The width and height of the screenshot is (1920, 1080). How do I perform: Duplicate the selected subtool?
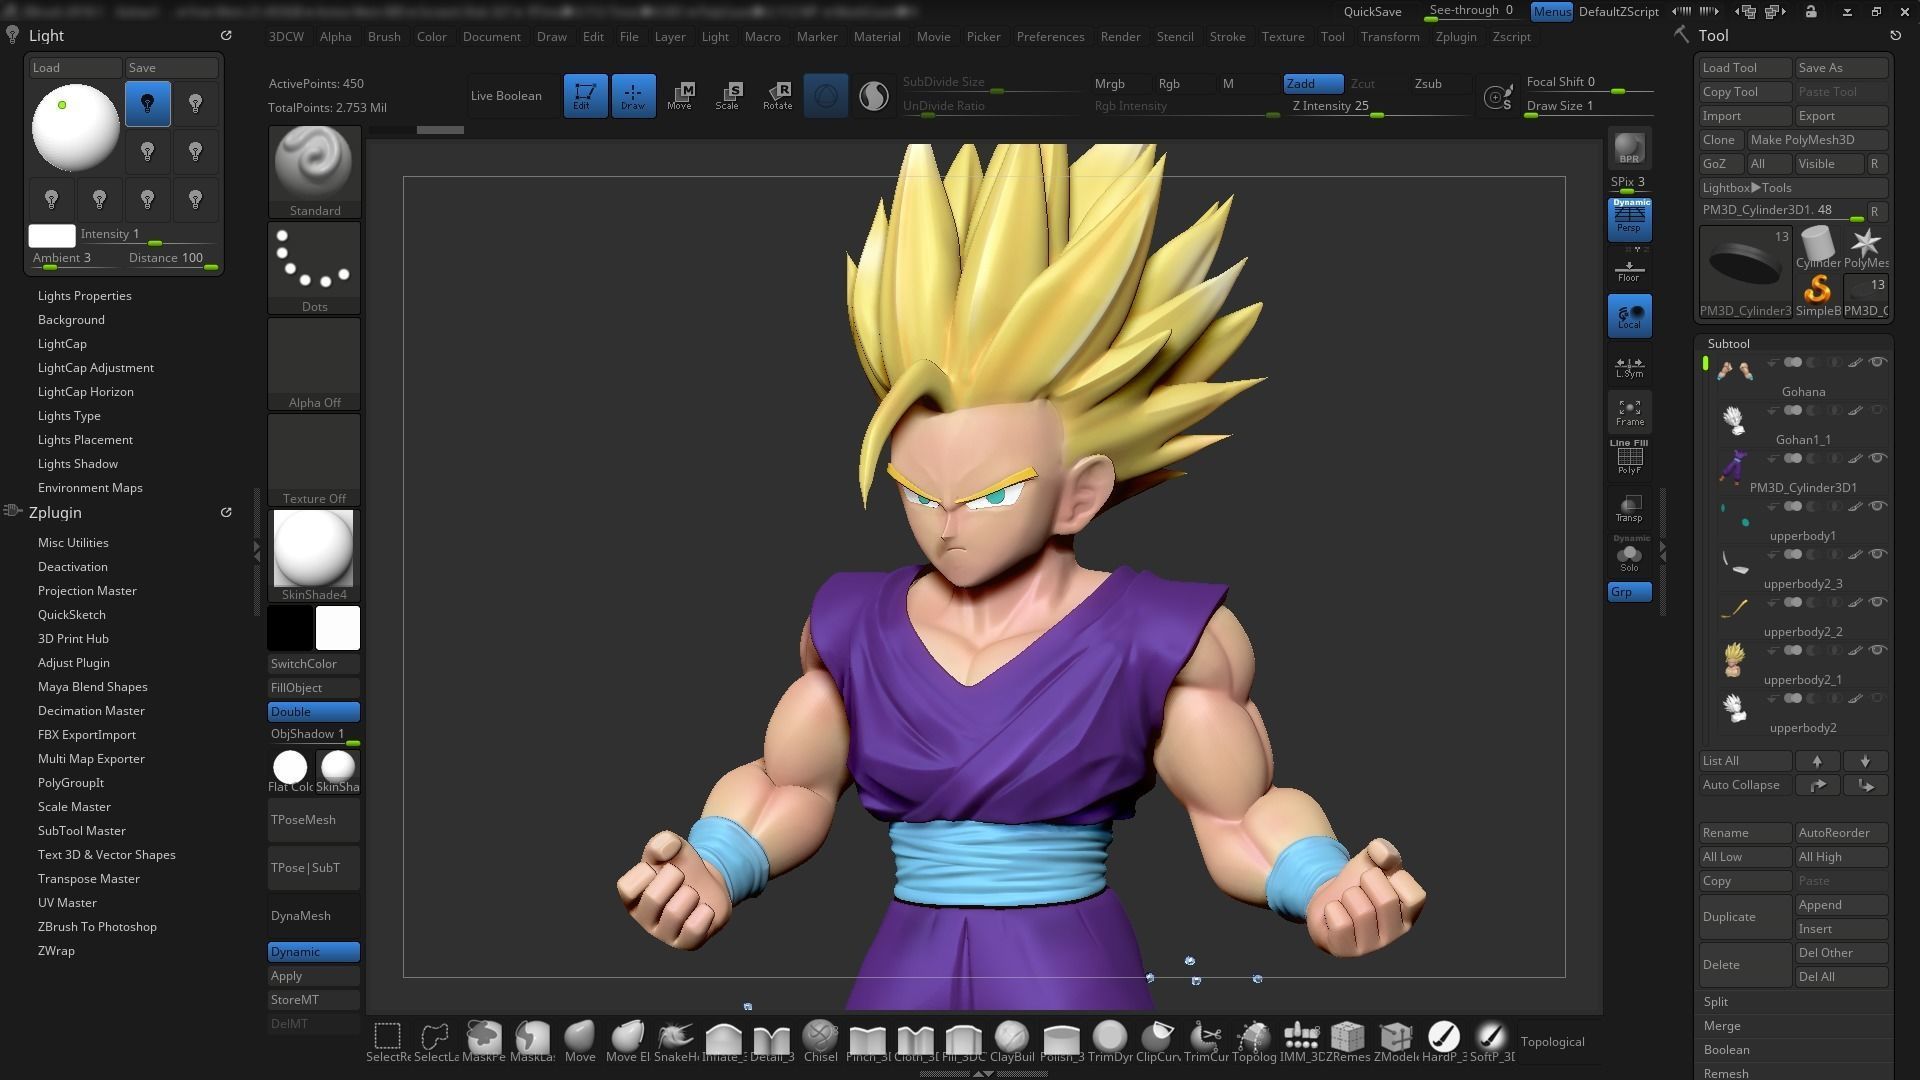click(1745, 917)
